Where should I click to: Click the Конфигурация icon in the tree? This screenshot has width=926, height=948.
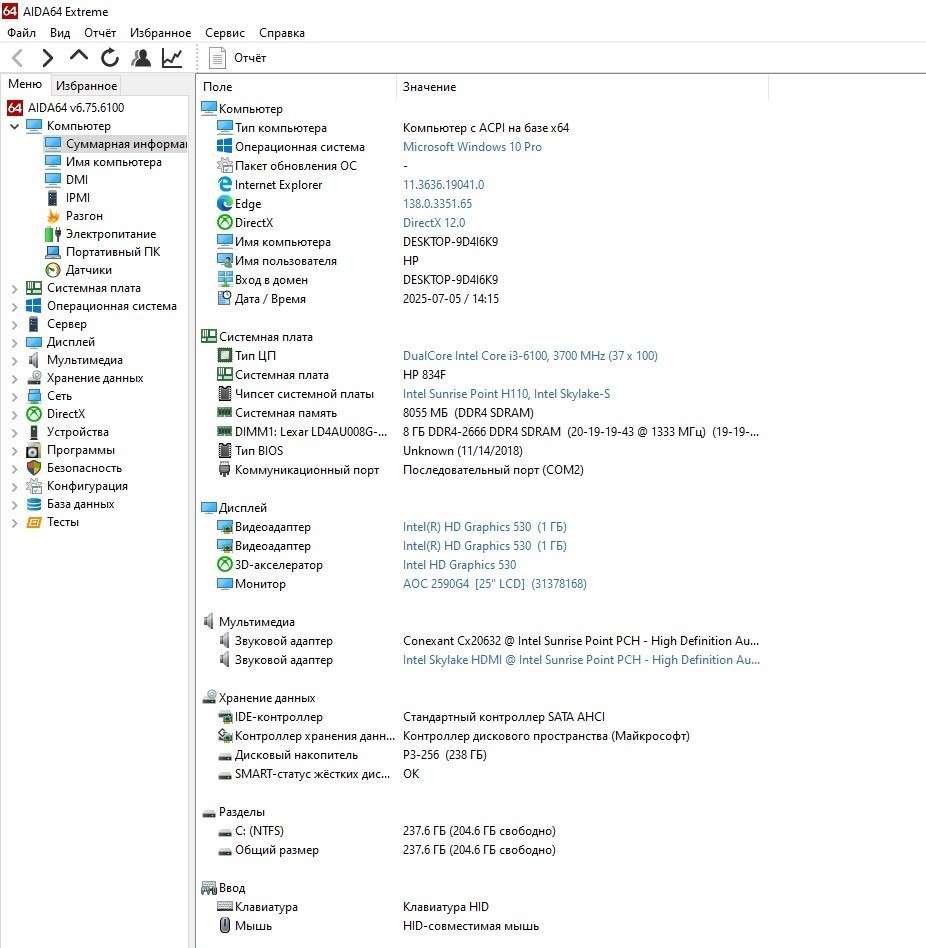coord(34,486)
